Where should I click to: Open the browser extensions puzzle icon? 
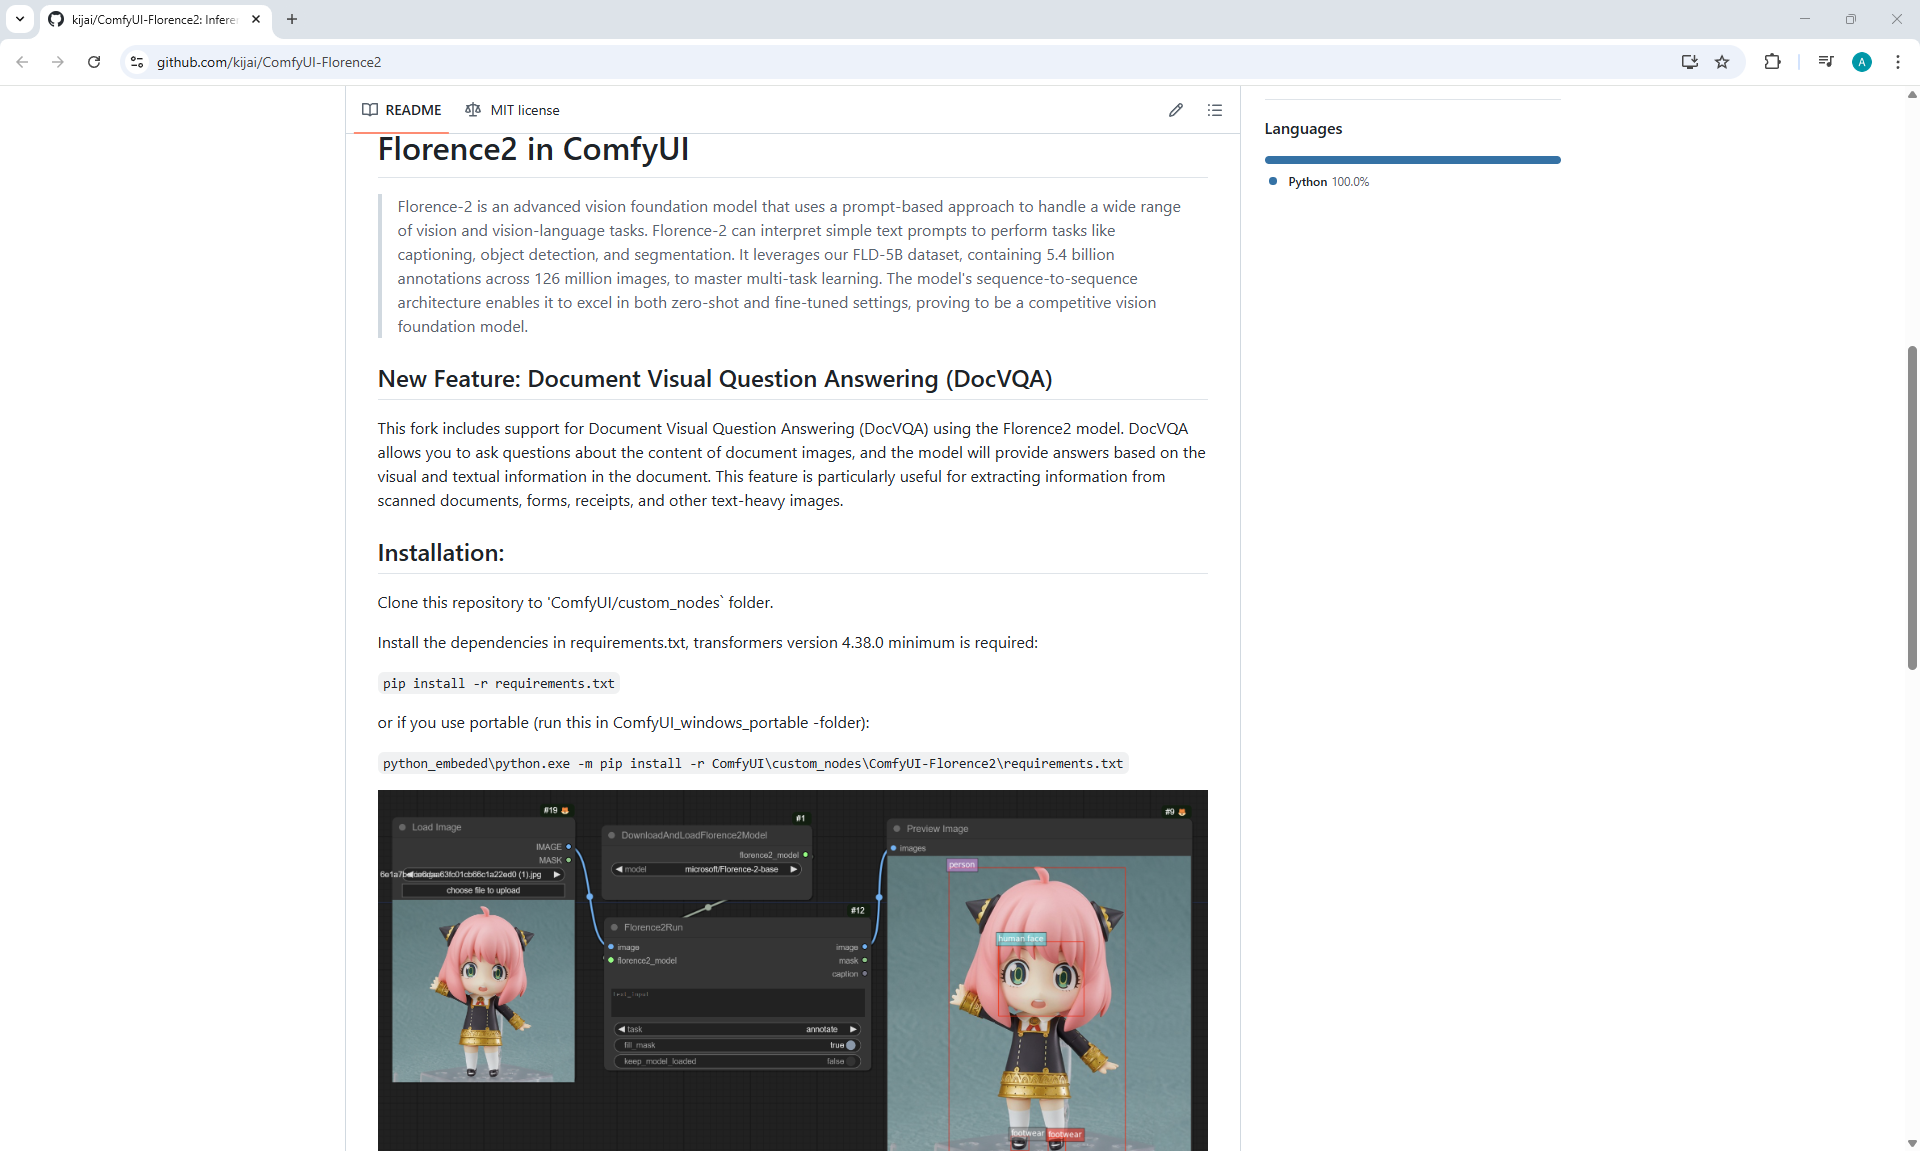coord(1772,62)
